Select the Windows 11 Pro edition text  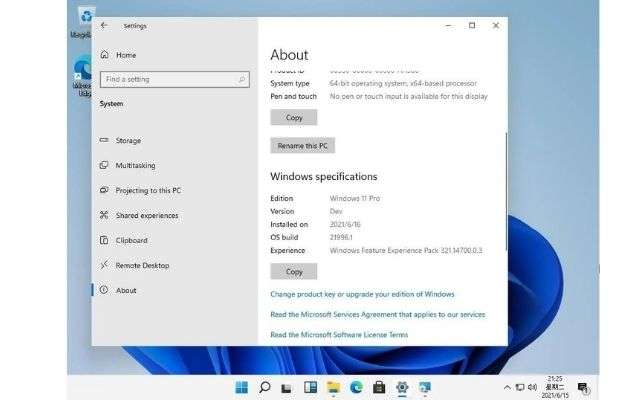[x=355, y=198]
